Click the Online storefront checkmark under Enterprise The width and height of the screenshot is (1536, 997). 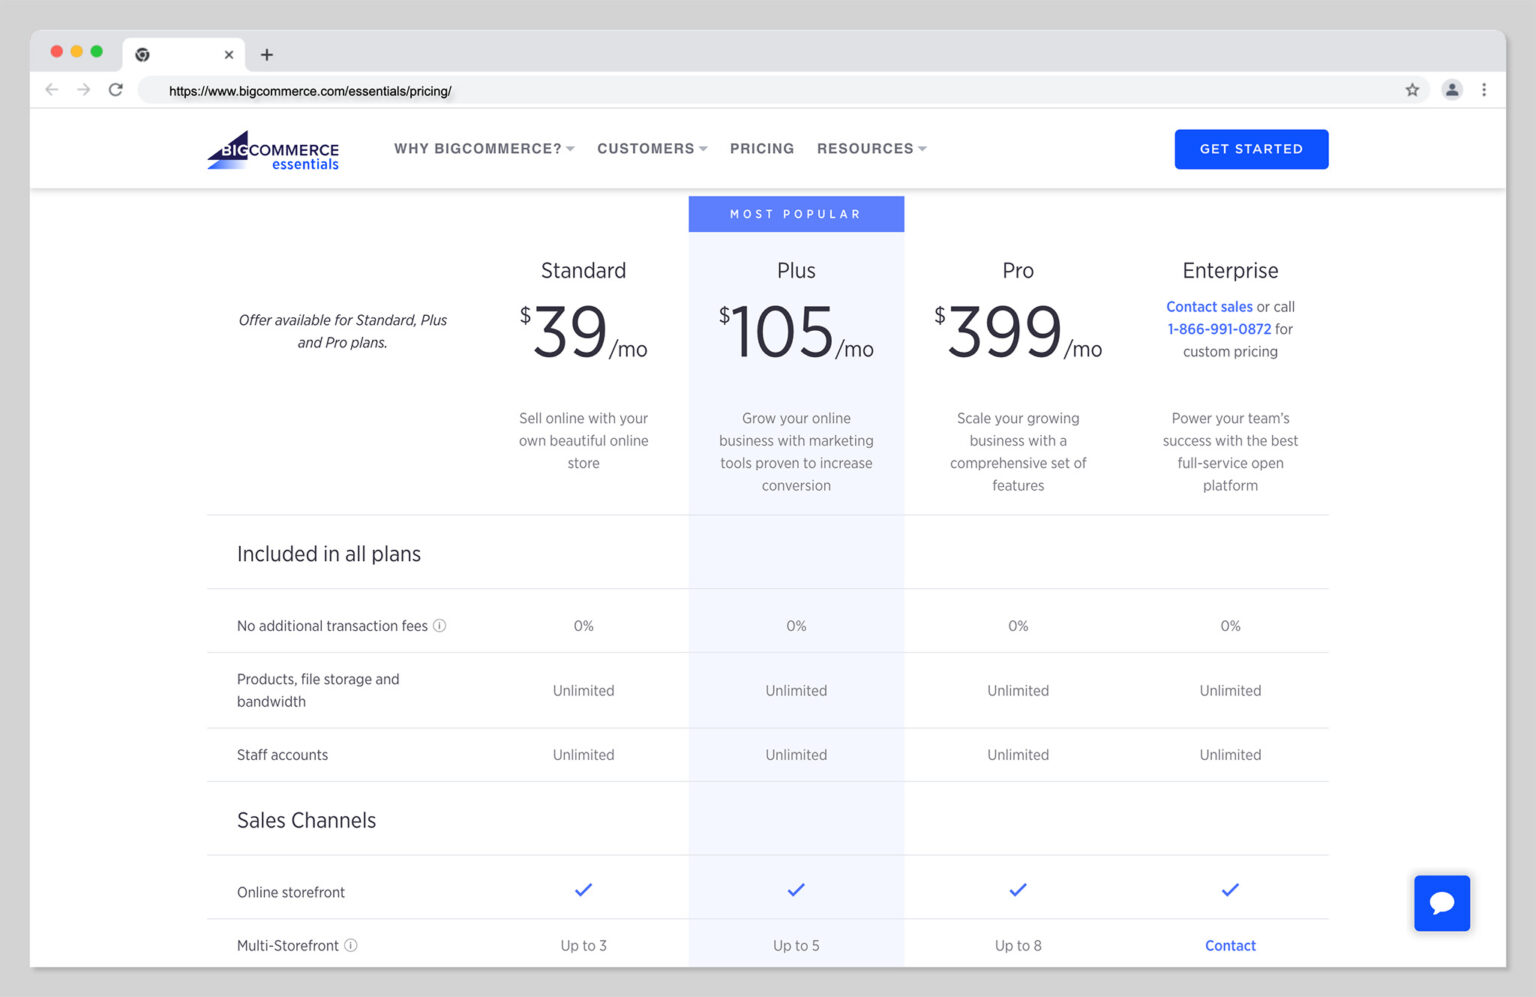coord(1230,889)
